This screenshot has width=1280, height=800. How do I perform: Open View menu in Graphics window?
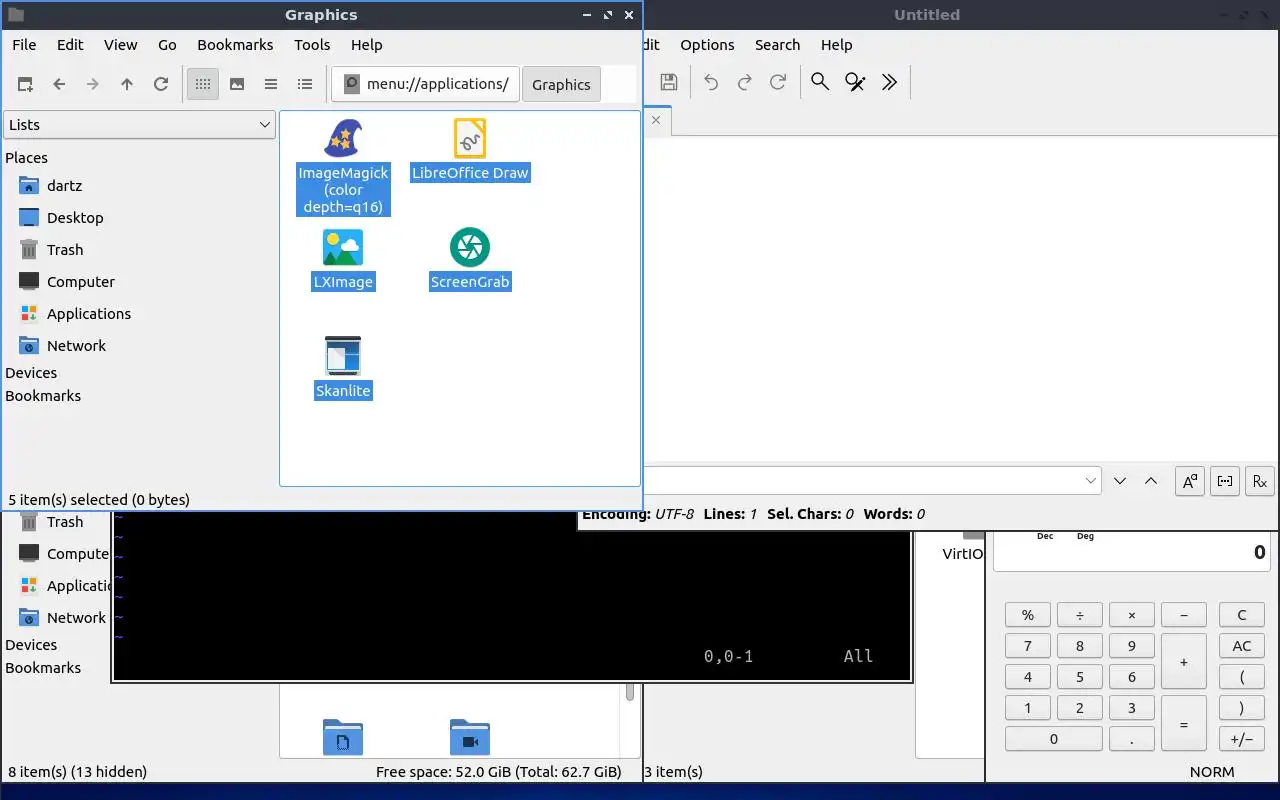click(x=121, y=45)
